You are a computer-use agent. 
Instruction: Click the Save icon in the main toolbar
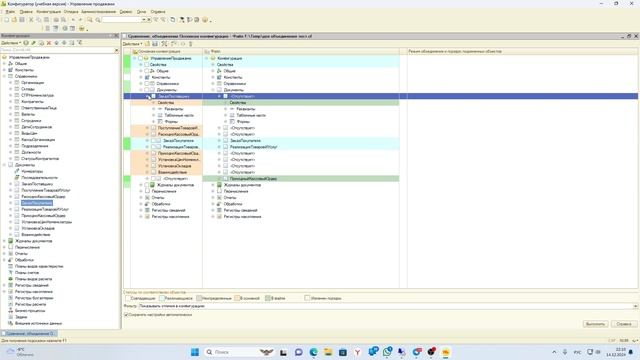click(22, 20)
